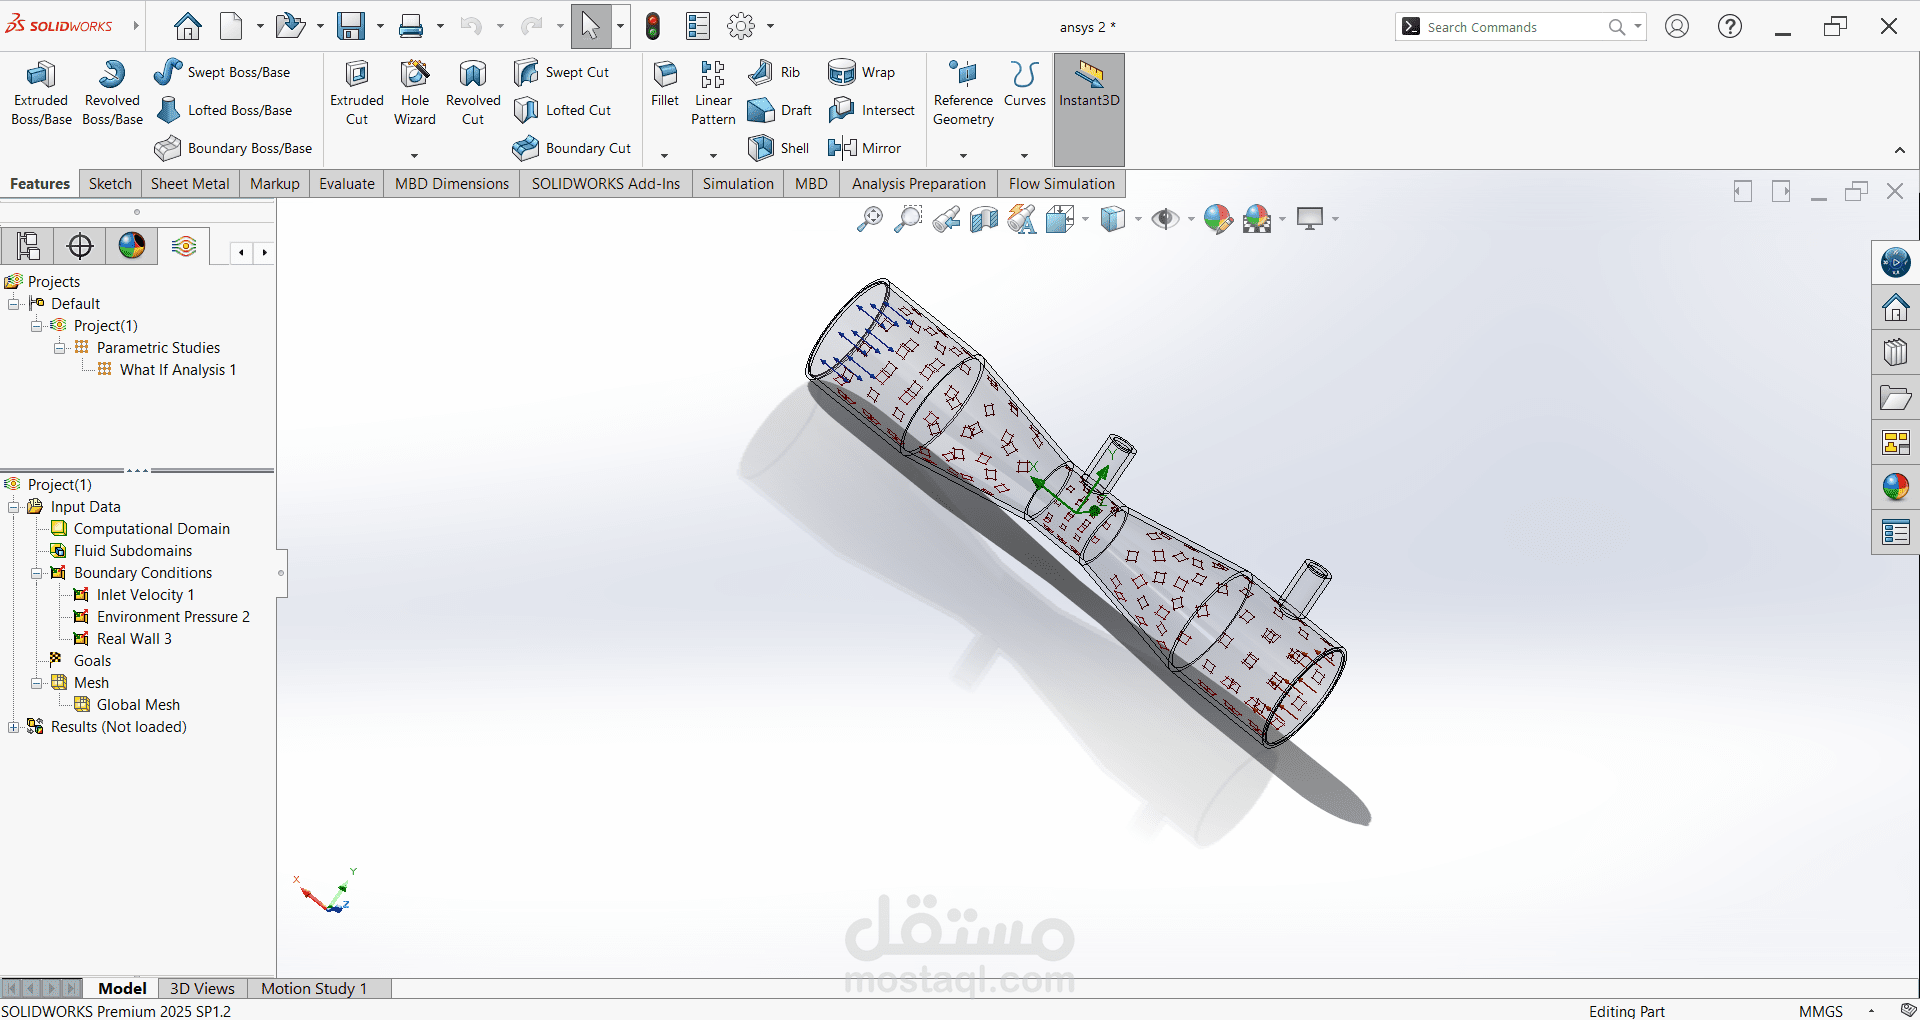Open the Hide/Show Items dropdown
Viewport: 1920px width, 1020px height.
point(1190,219)
